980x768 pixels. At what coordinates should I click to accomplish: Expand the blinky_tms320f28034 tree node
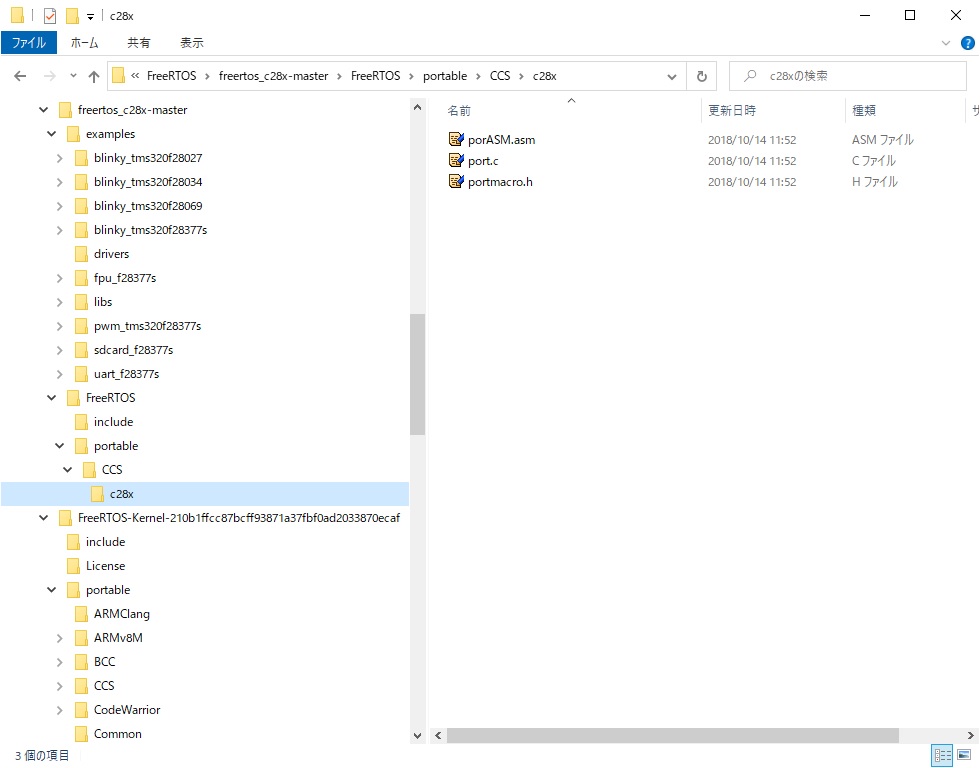click(59, 182)
